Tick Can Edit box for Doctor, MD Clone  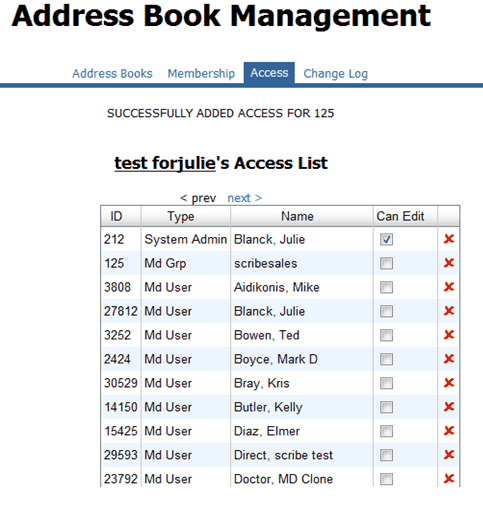click(x=386, y=479)
